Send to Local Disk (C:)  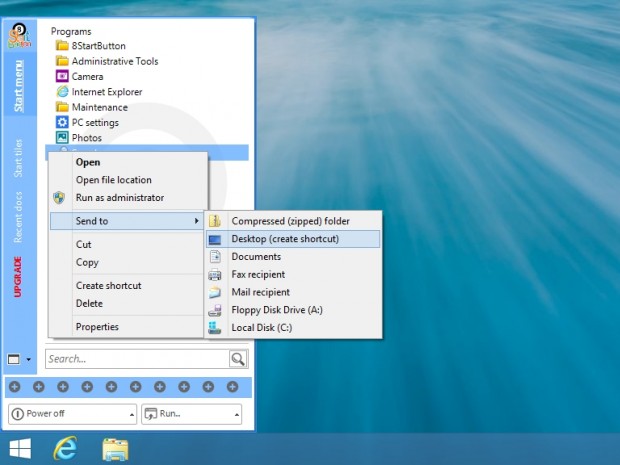(293, 328)
